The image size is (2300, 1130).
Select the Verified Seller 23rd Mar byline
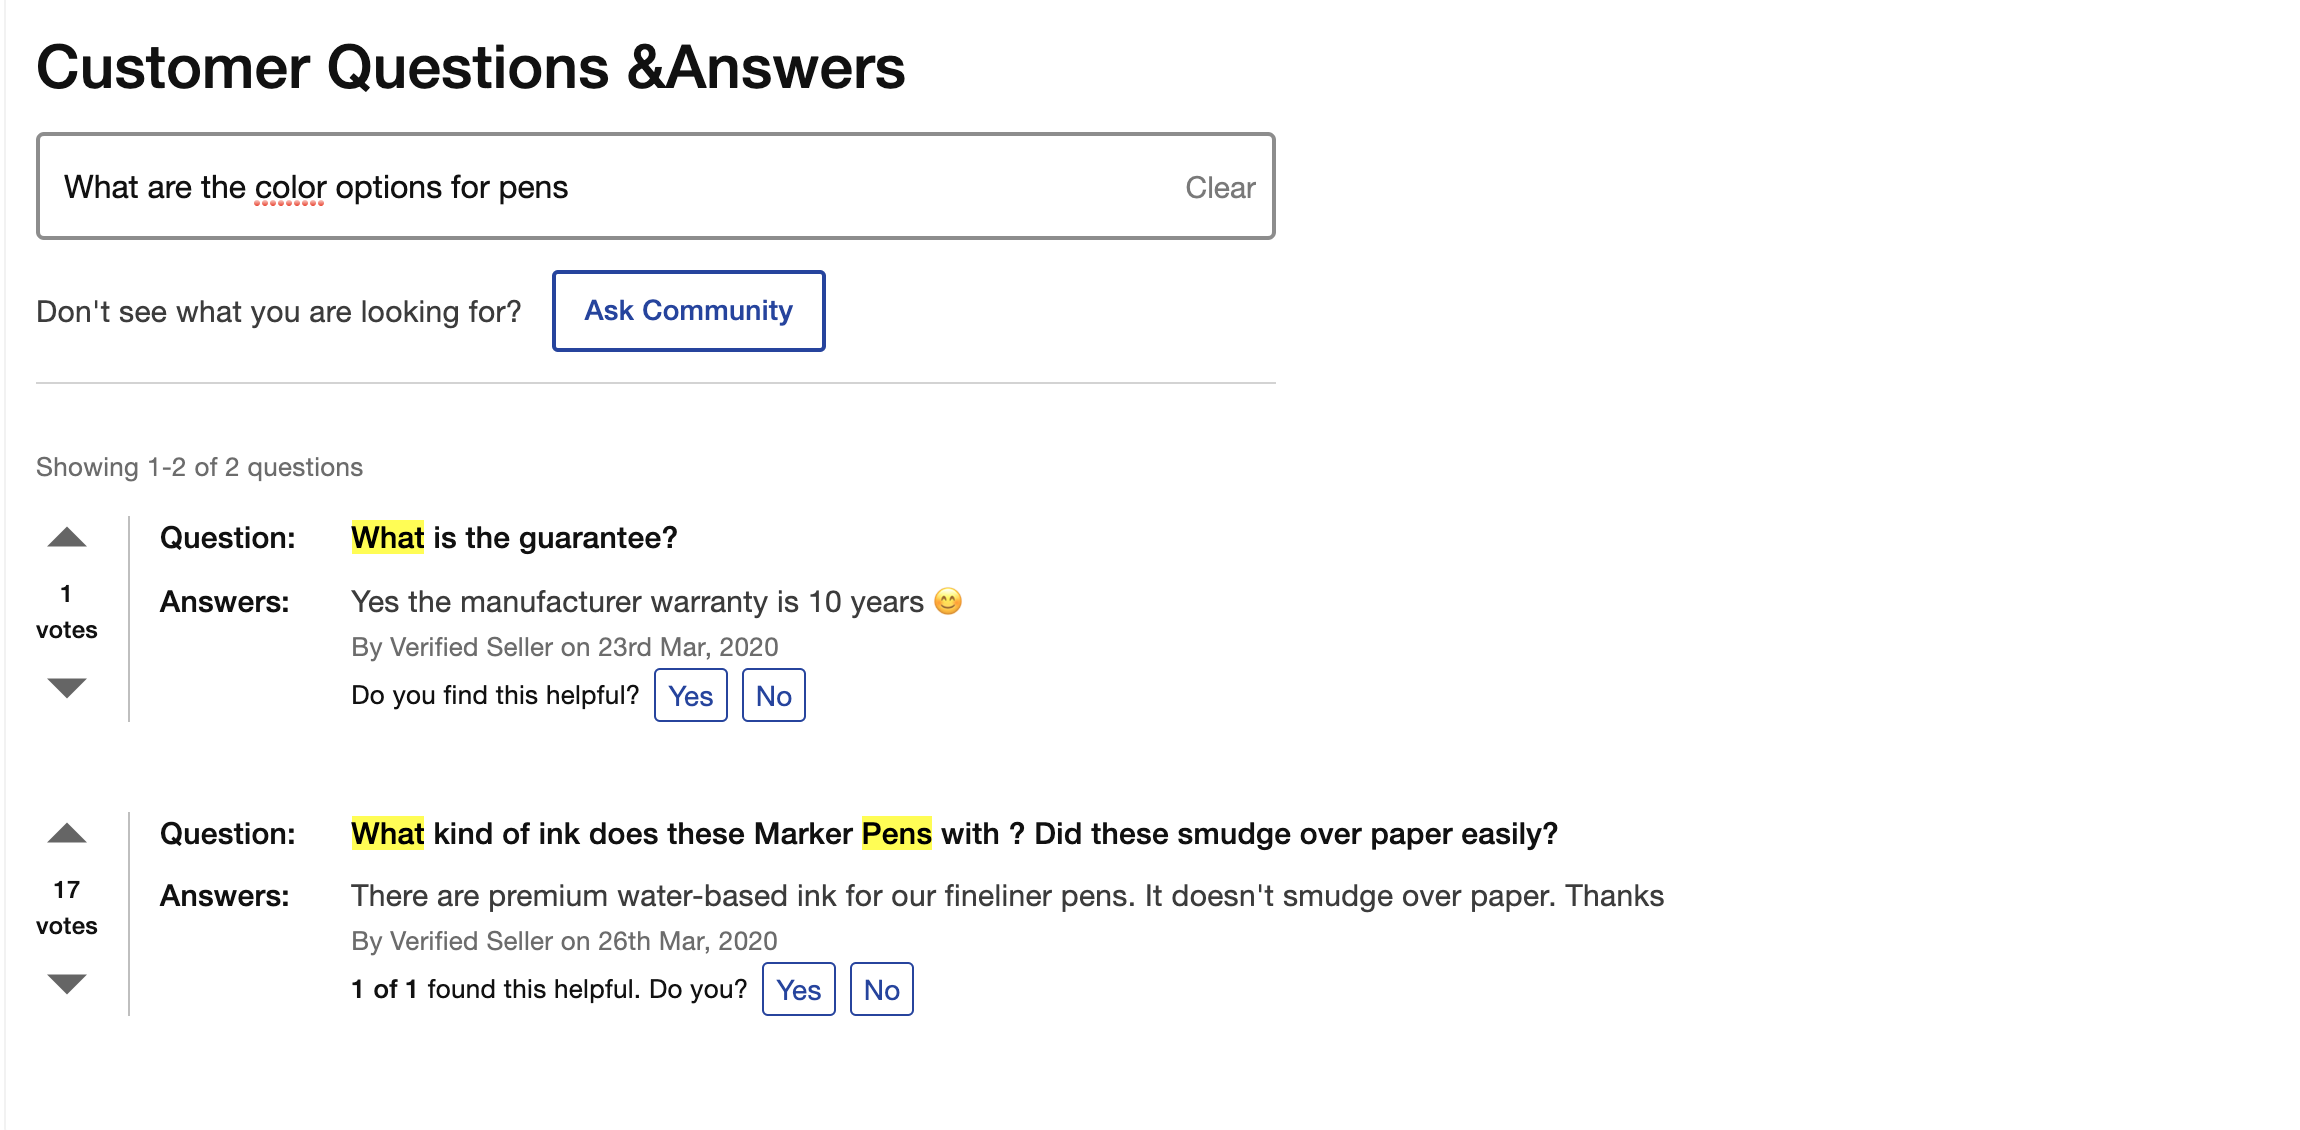click(x=564, y=647)
